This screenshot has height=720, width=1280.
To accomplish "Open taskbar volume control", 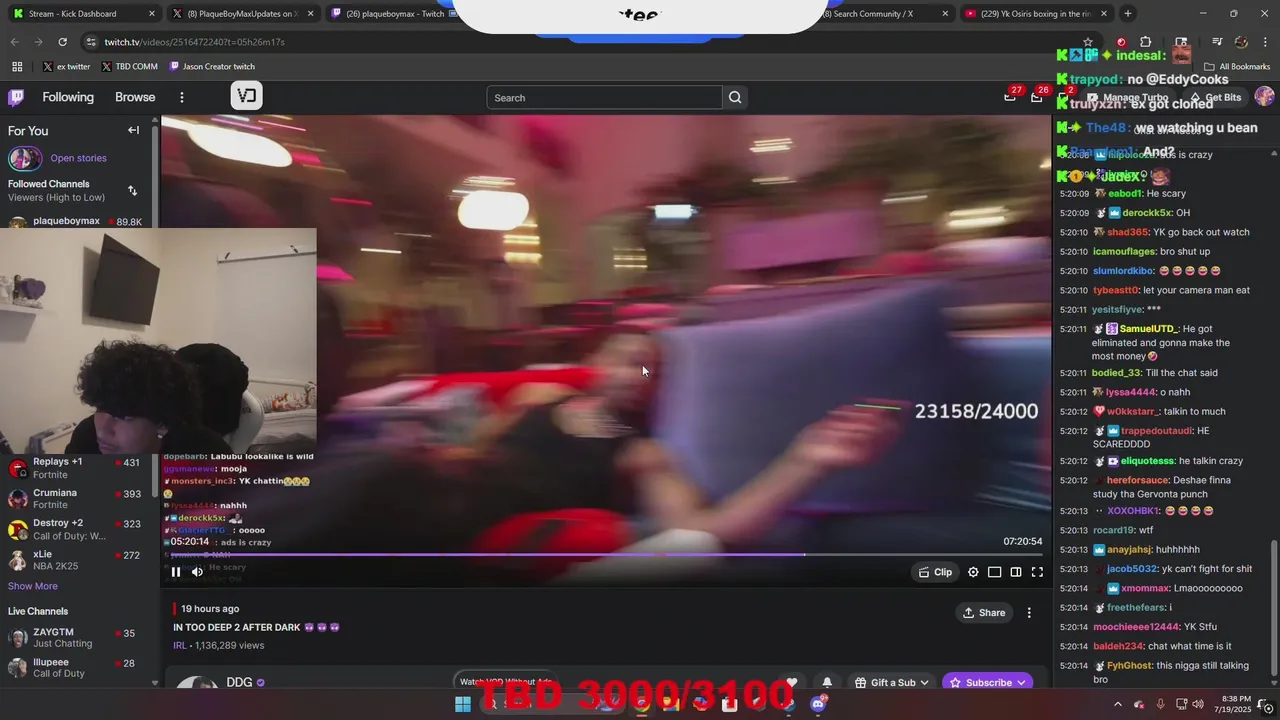I will pyautogui.click(x=1198, y=704).
